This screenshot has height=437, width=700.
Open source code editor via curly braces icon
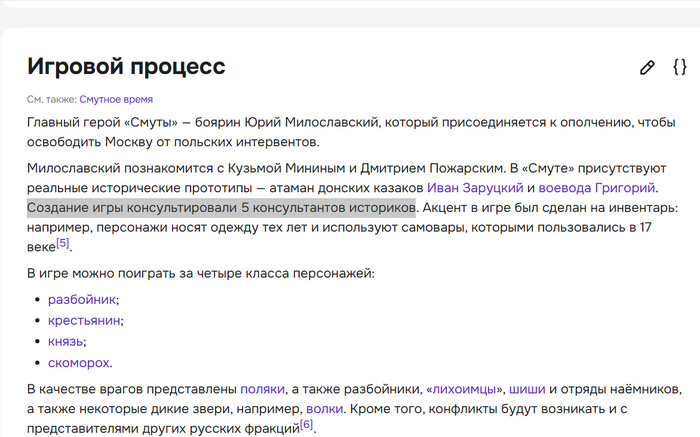point(679,68)
